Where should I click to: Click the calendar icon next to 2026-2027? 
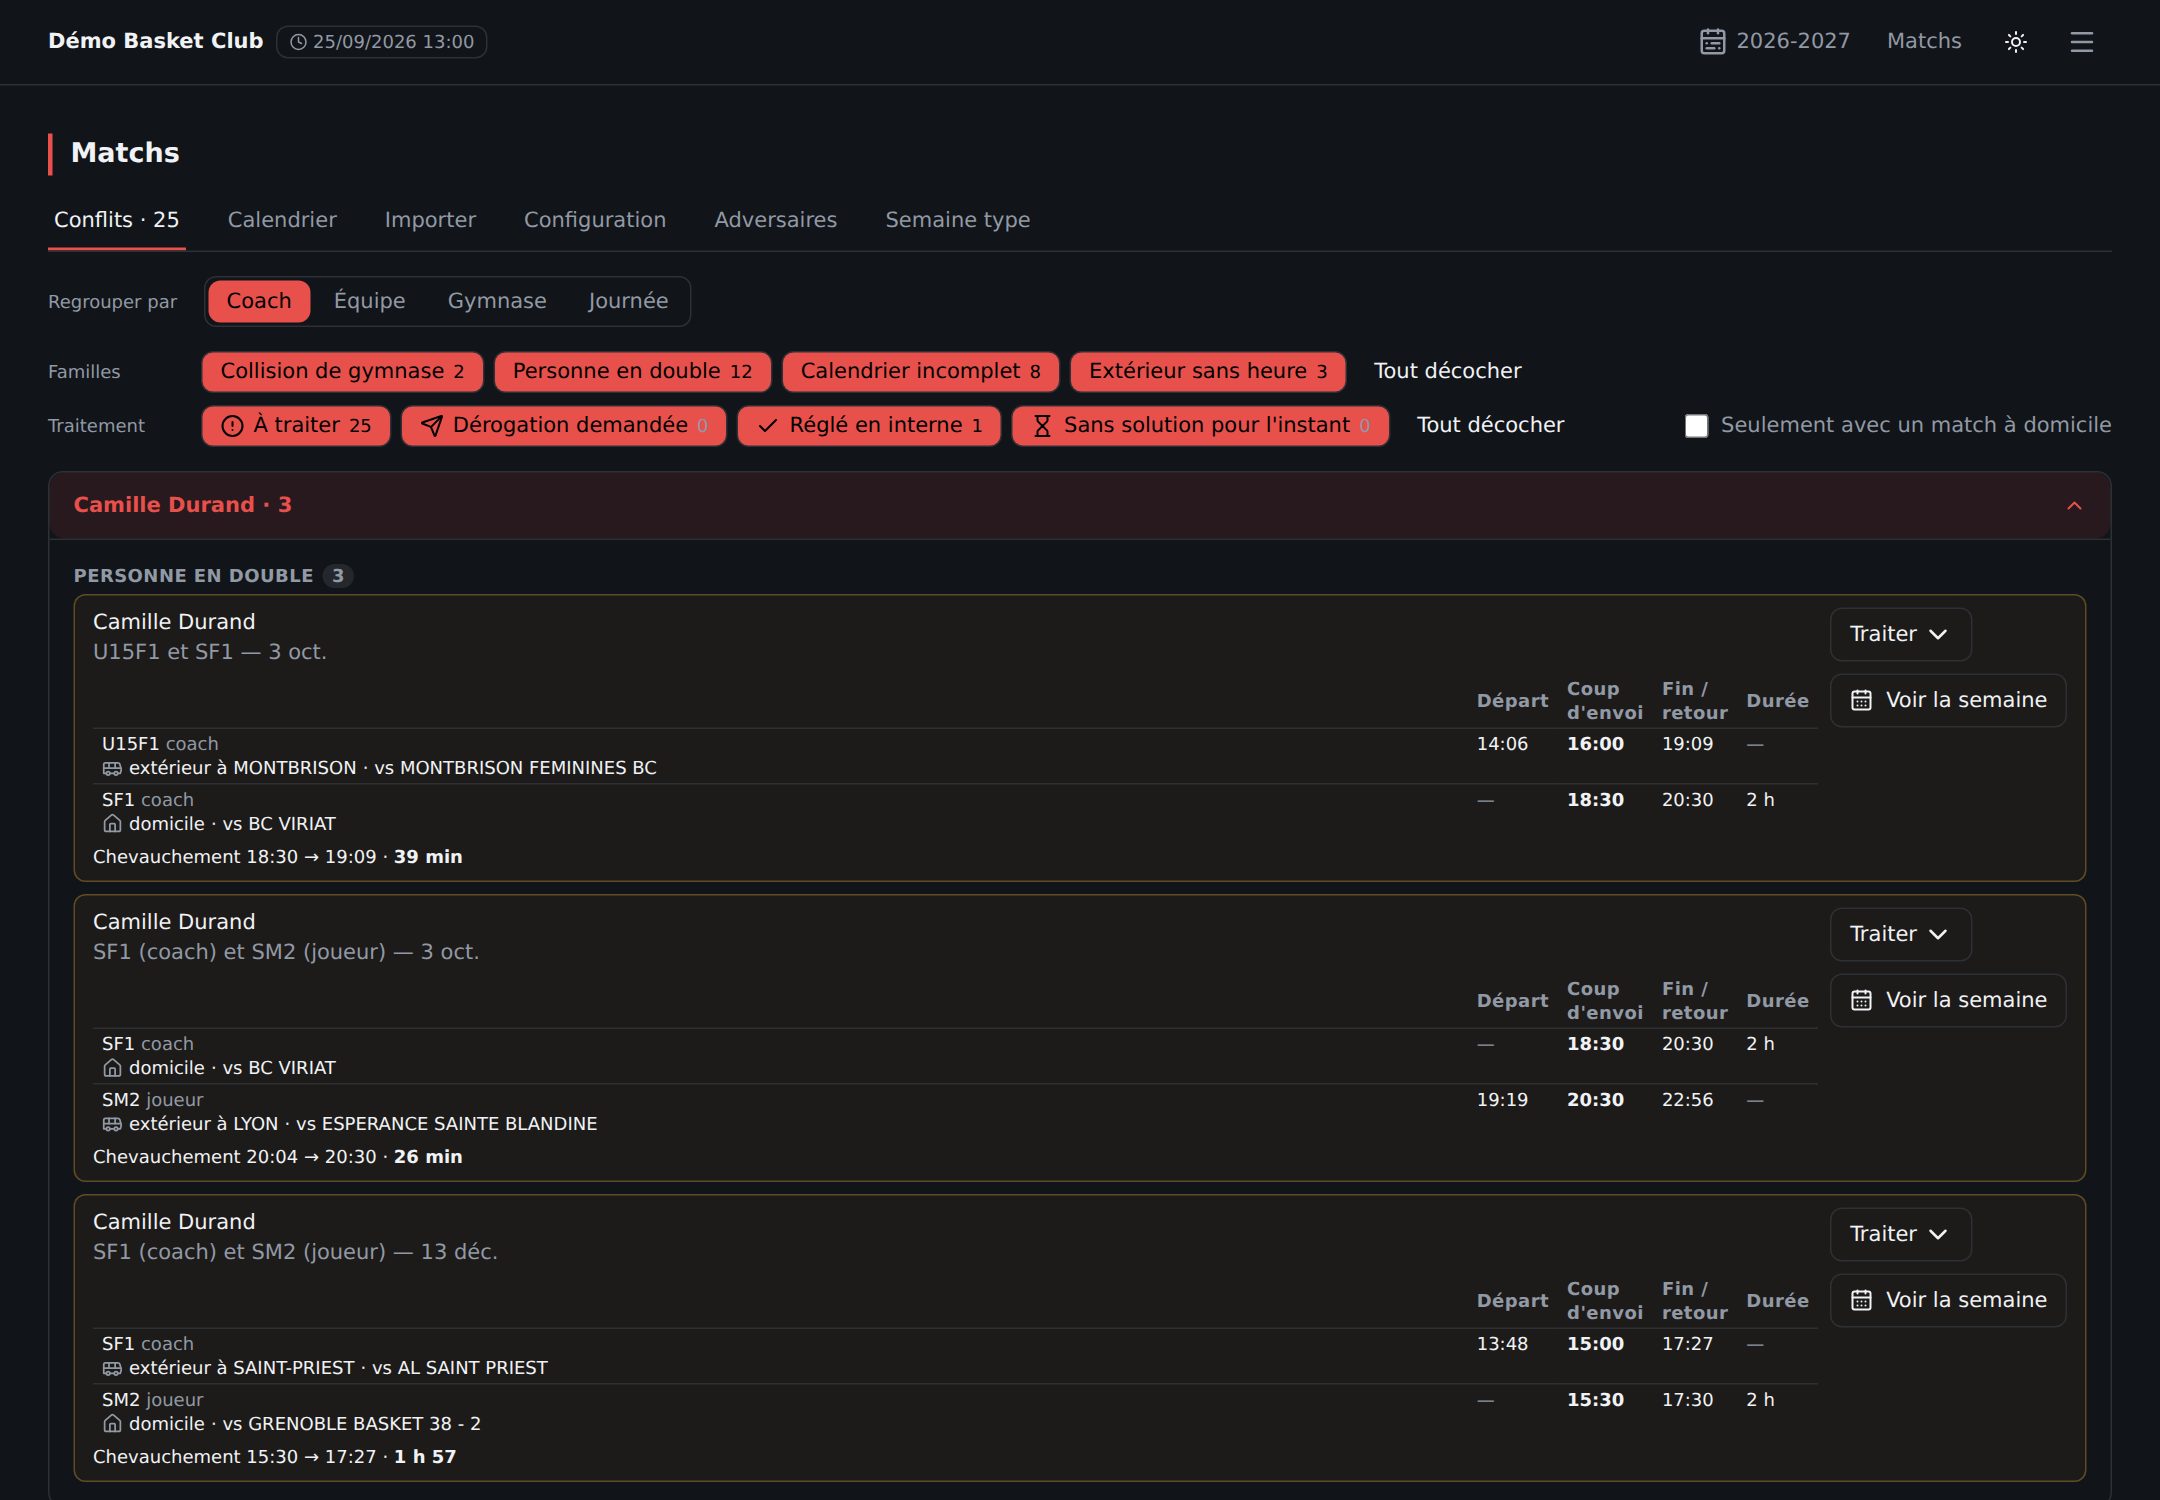(1712, 42)
